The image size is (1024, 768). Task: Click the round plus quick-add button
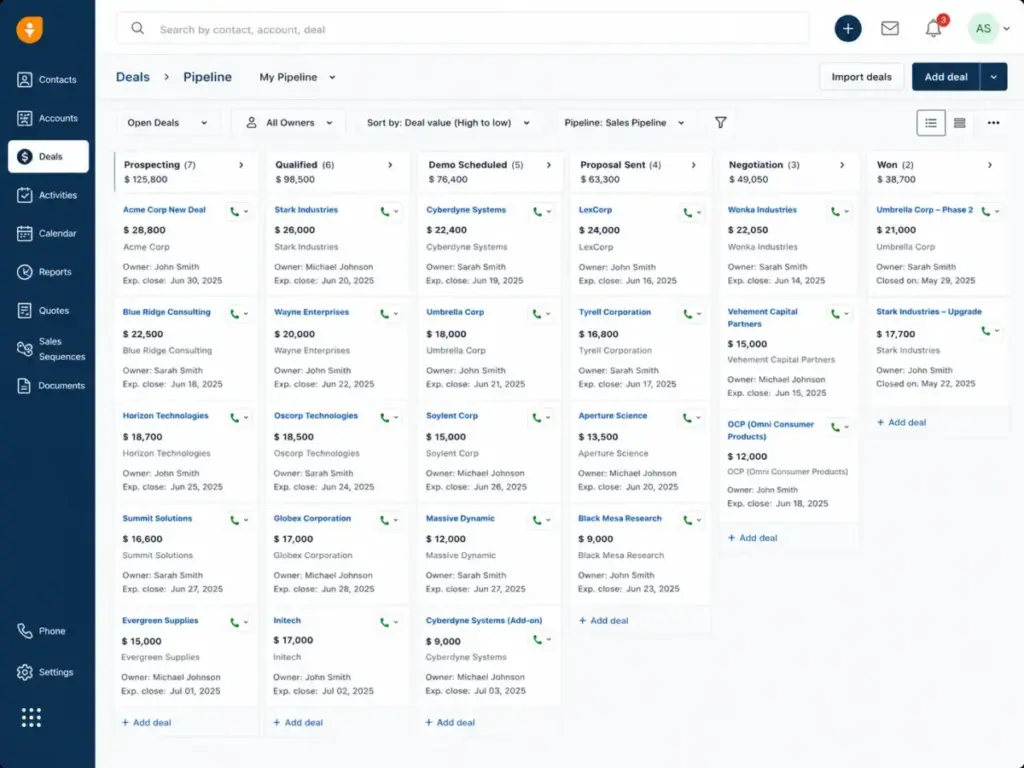pos(848,29)
